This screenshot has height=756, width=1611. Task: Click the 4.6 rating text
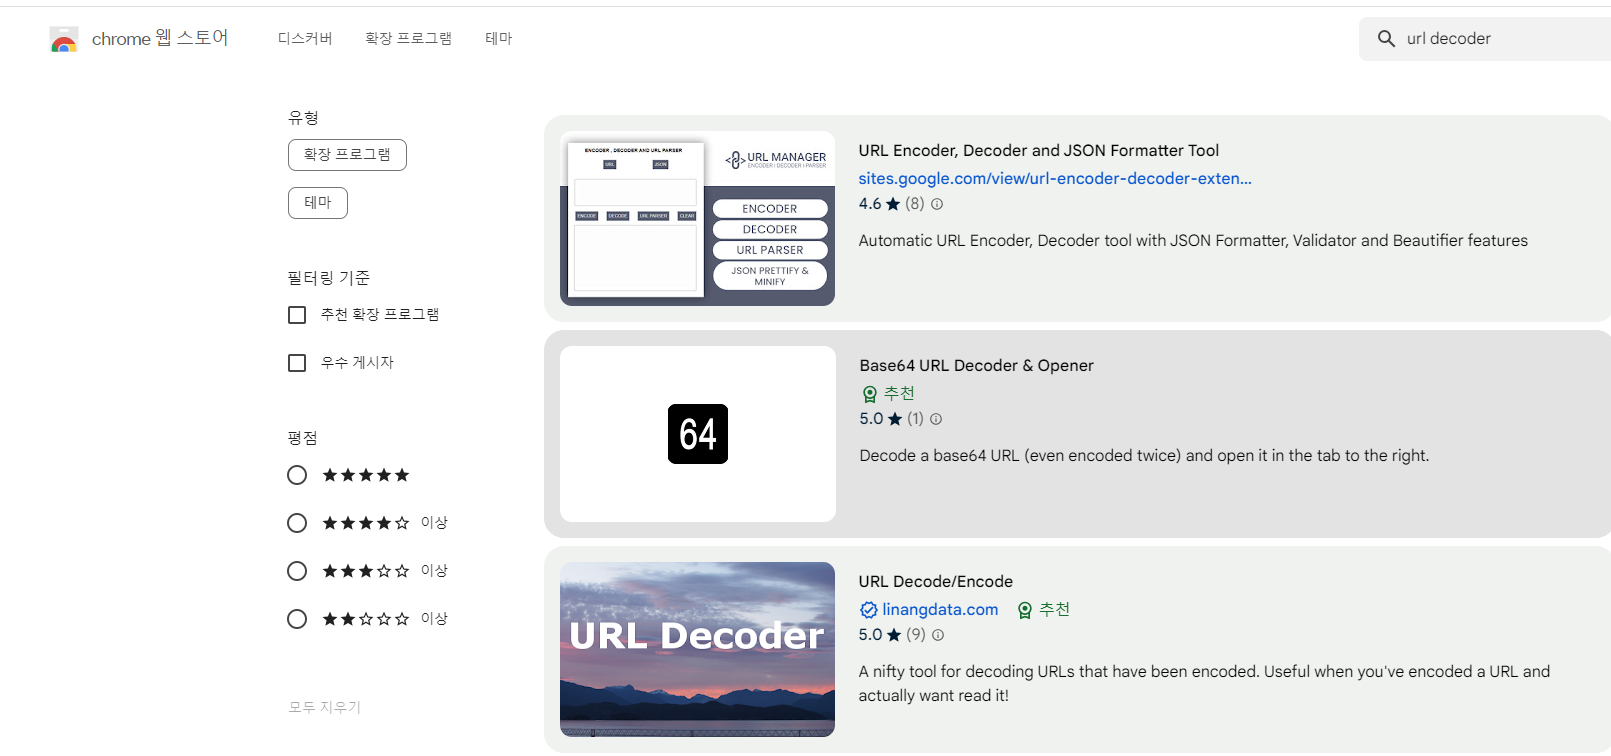pyautogui.click(x=870, y=204)
